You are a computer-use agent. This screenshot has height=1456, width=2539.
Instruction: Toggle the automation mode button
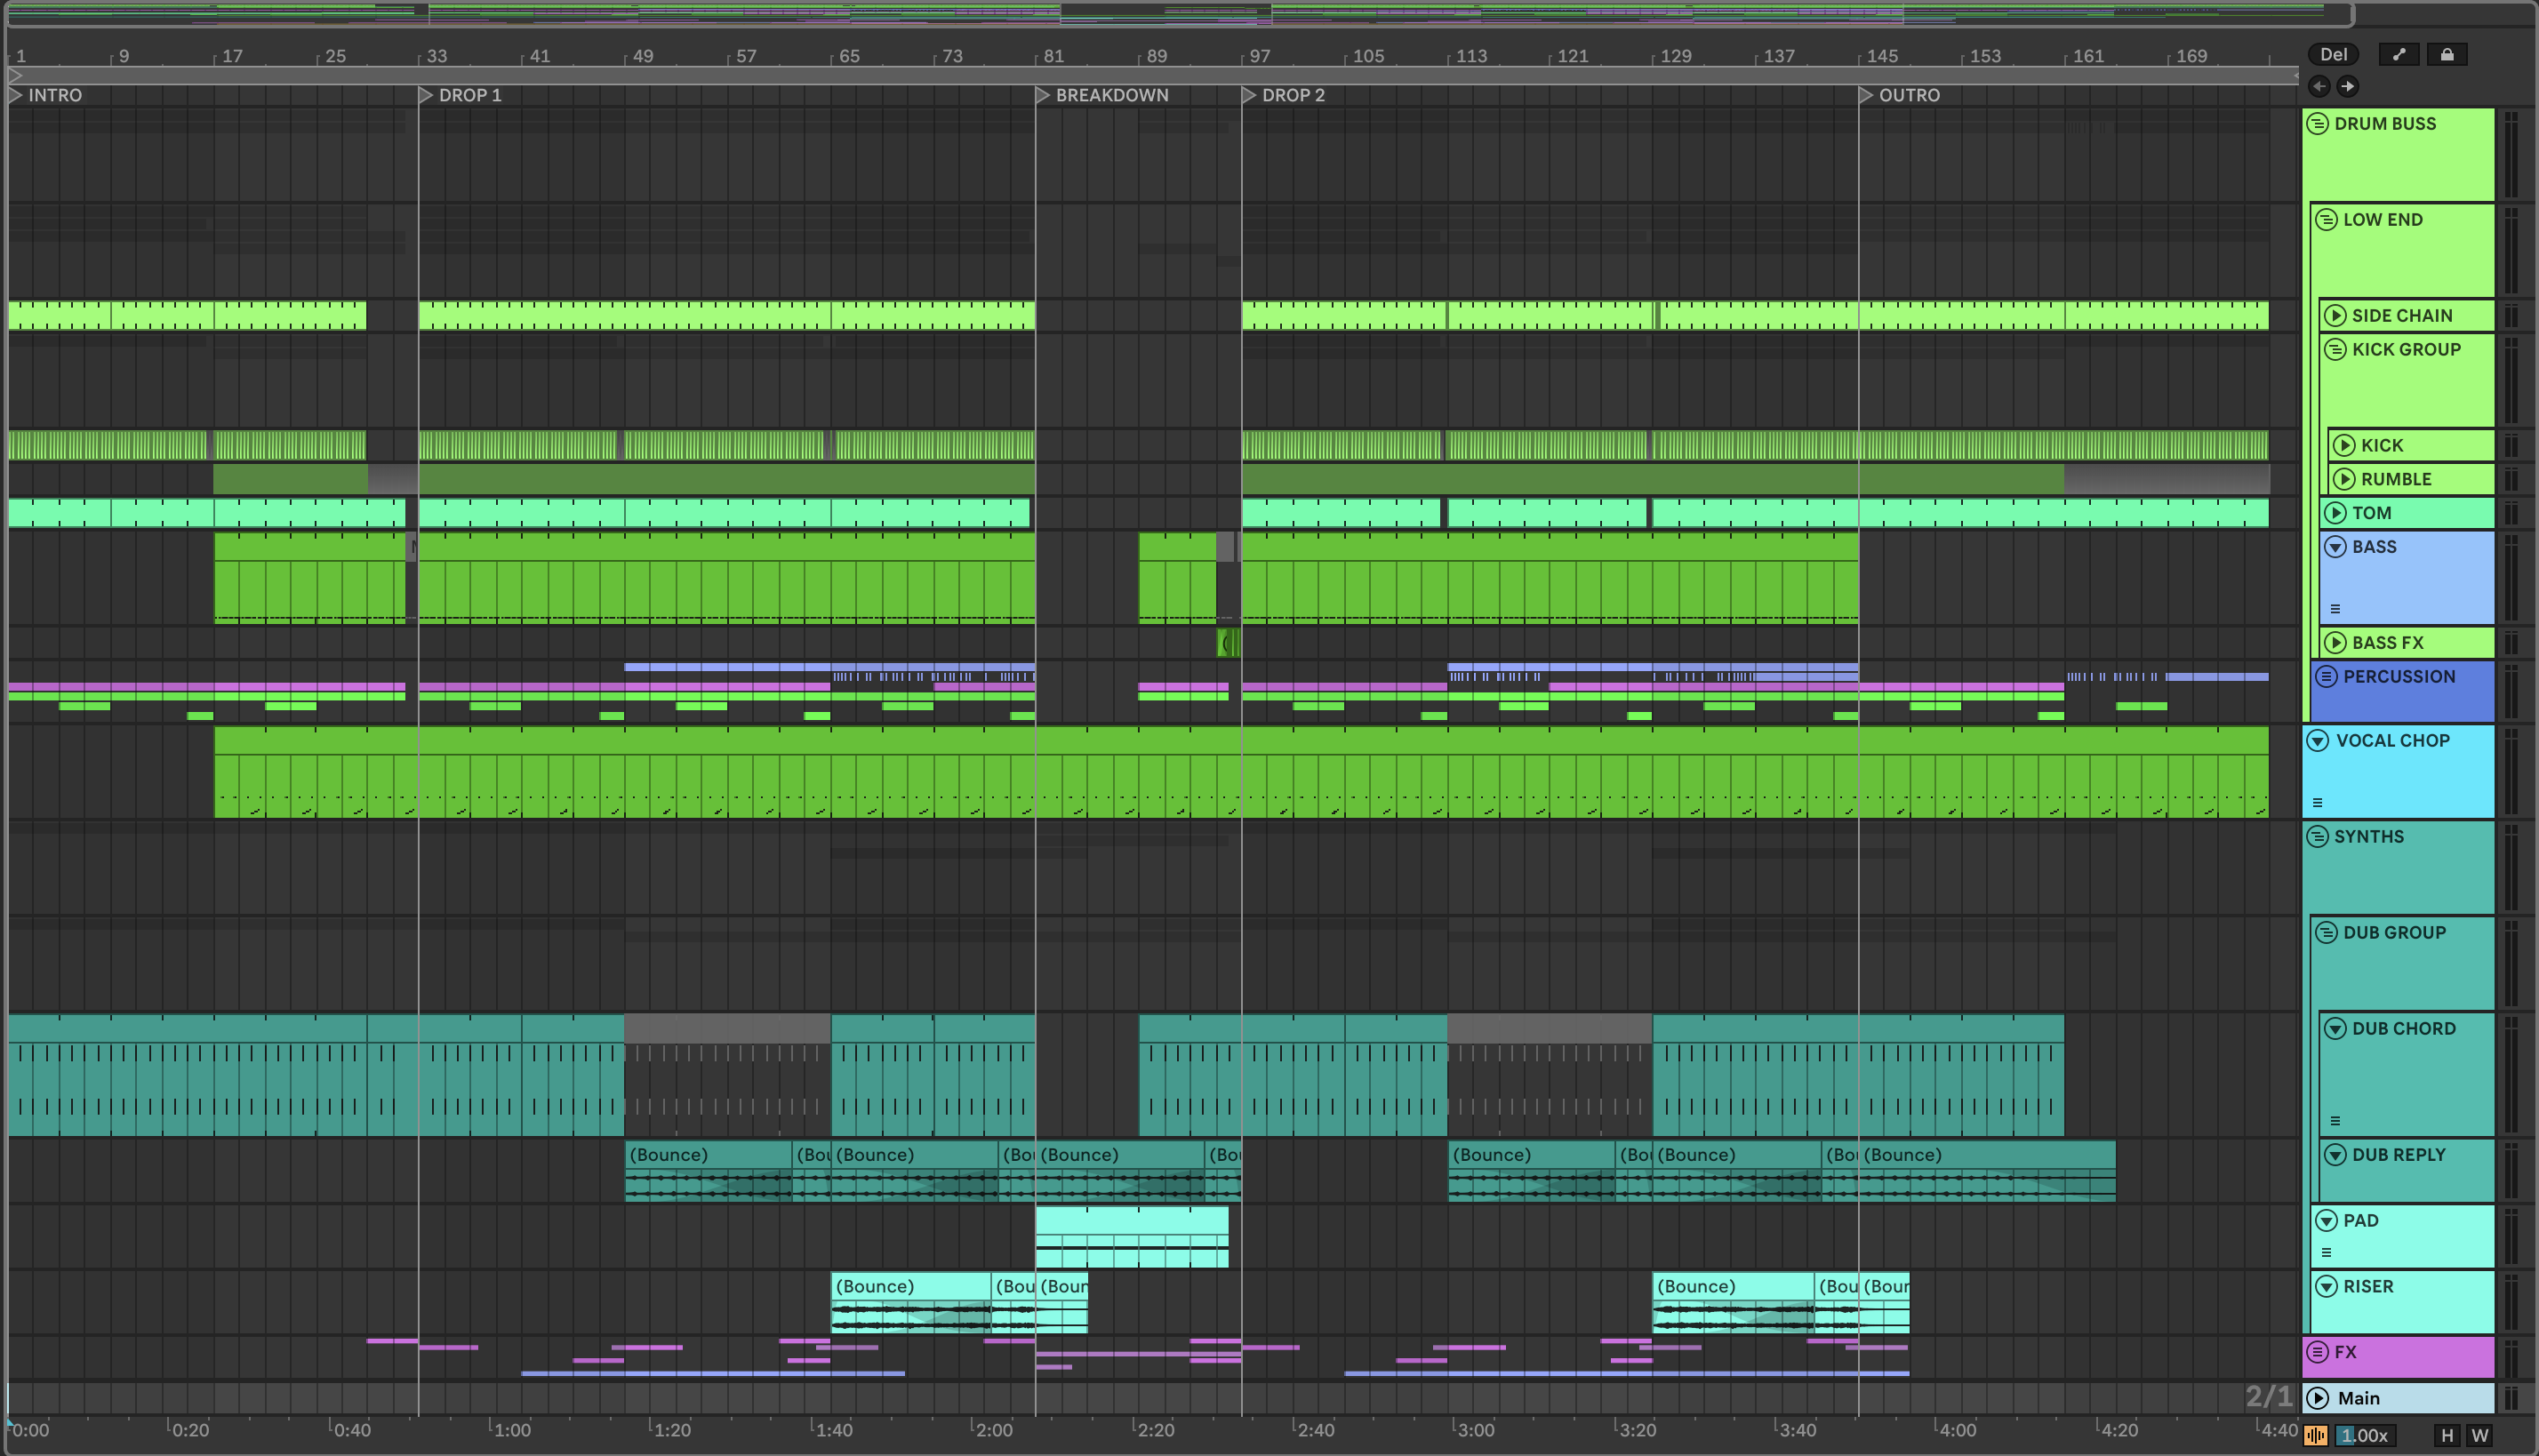(2398, 55)
